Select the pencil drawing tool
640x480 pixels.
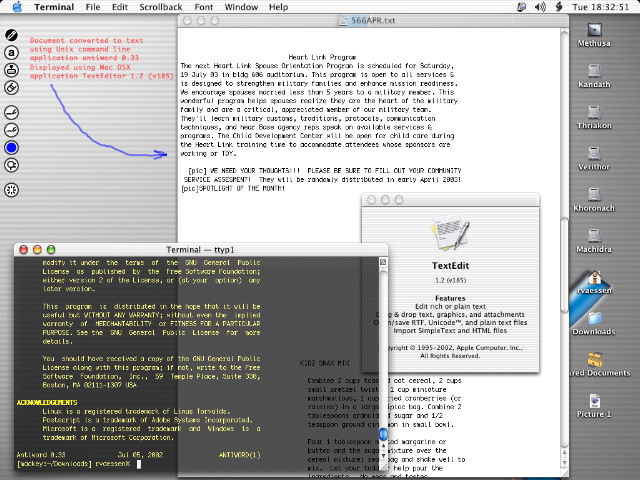tap(12, 35)
